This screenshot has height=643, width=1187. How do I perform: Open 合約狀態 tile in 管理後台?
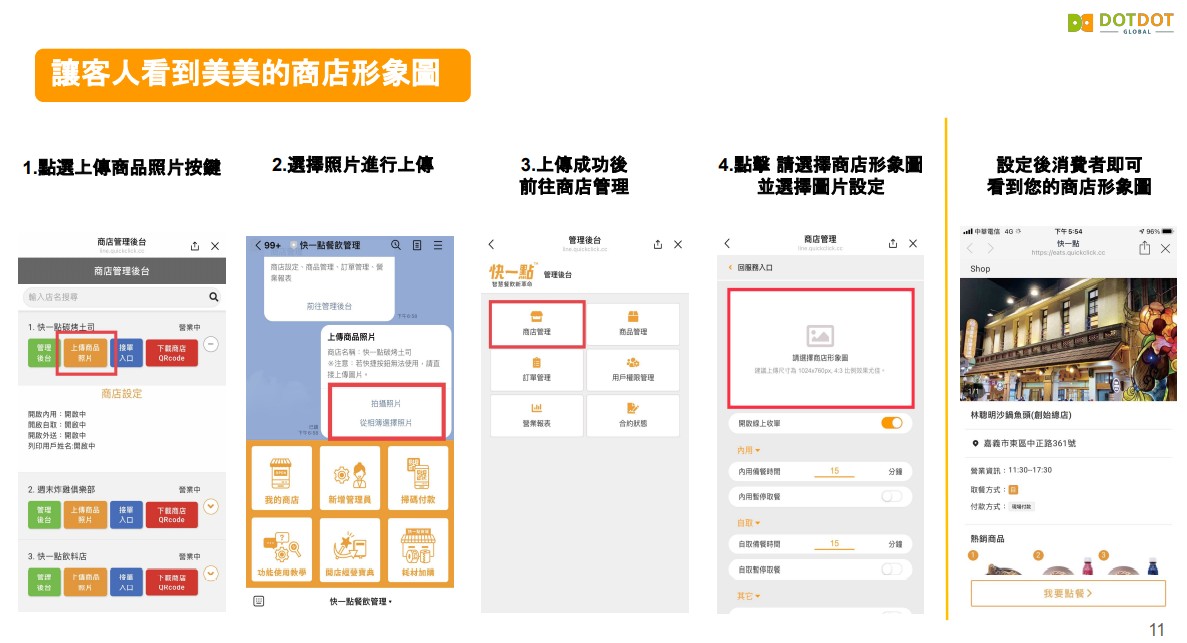(x=633, y=415)
